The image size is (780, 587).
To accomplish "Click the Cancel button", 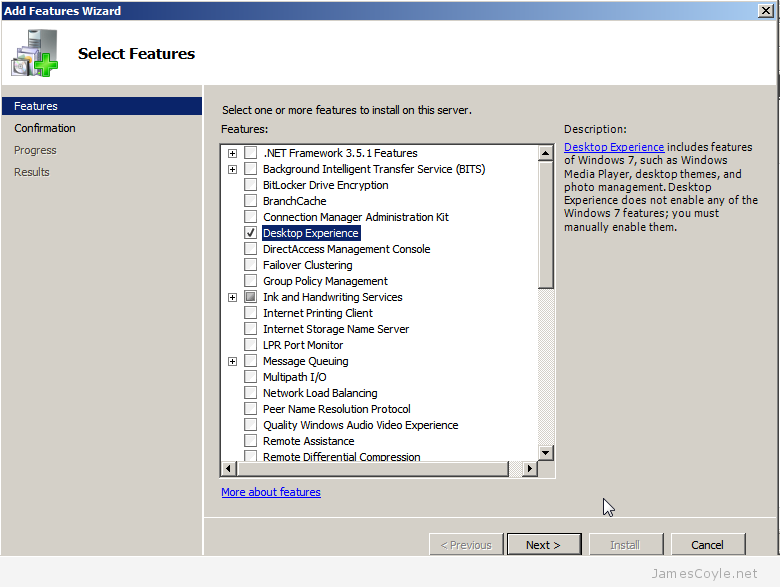I will 707,545.
